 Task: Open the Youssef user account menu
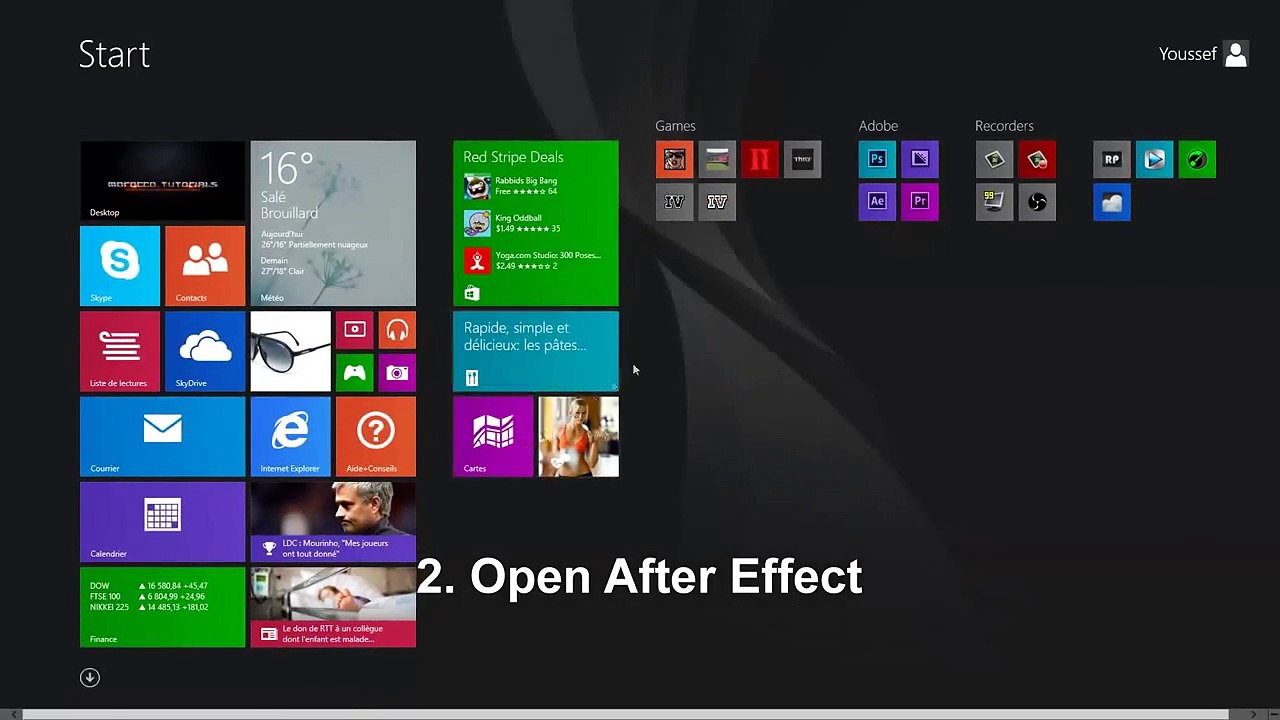coord(1204,54)
